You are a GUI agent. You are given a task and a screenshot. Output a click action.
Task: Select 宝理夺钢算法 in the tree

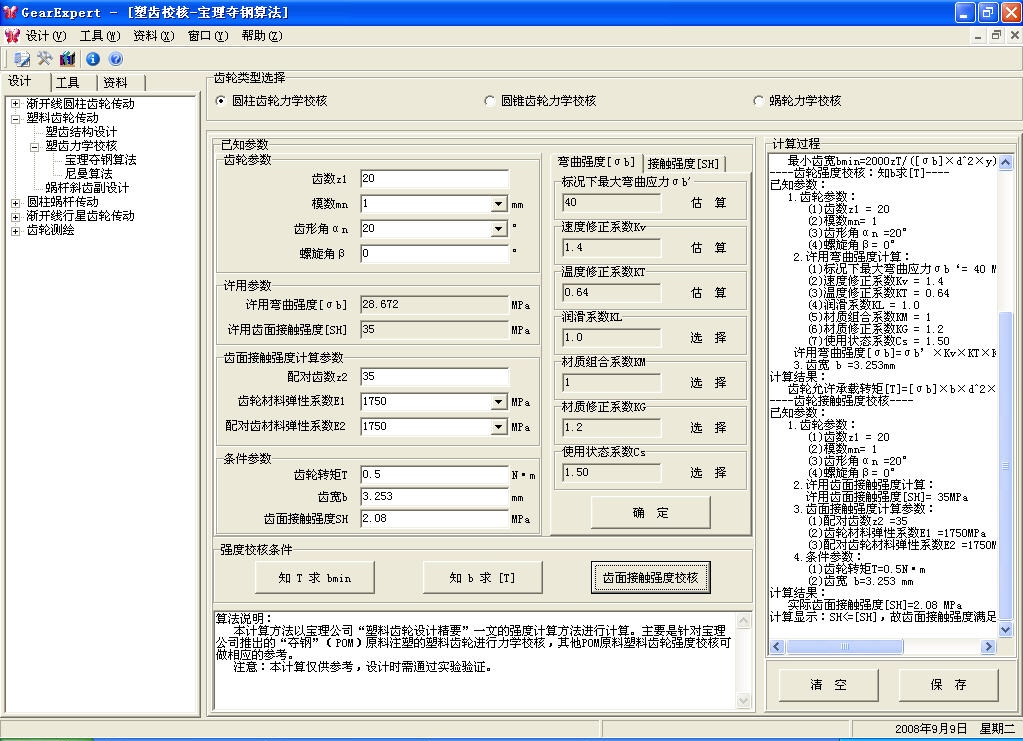click(100, 160)
